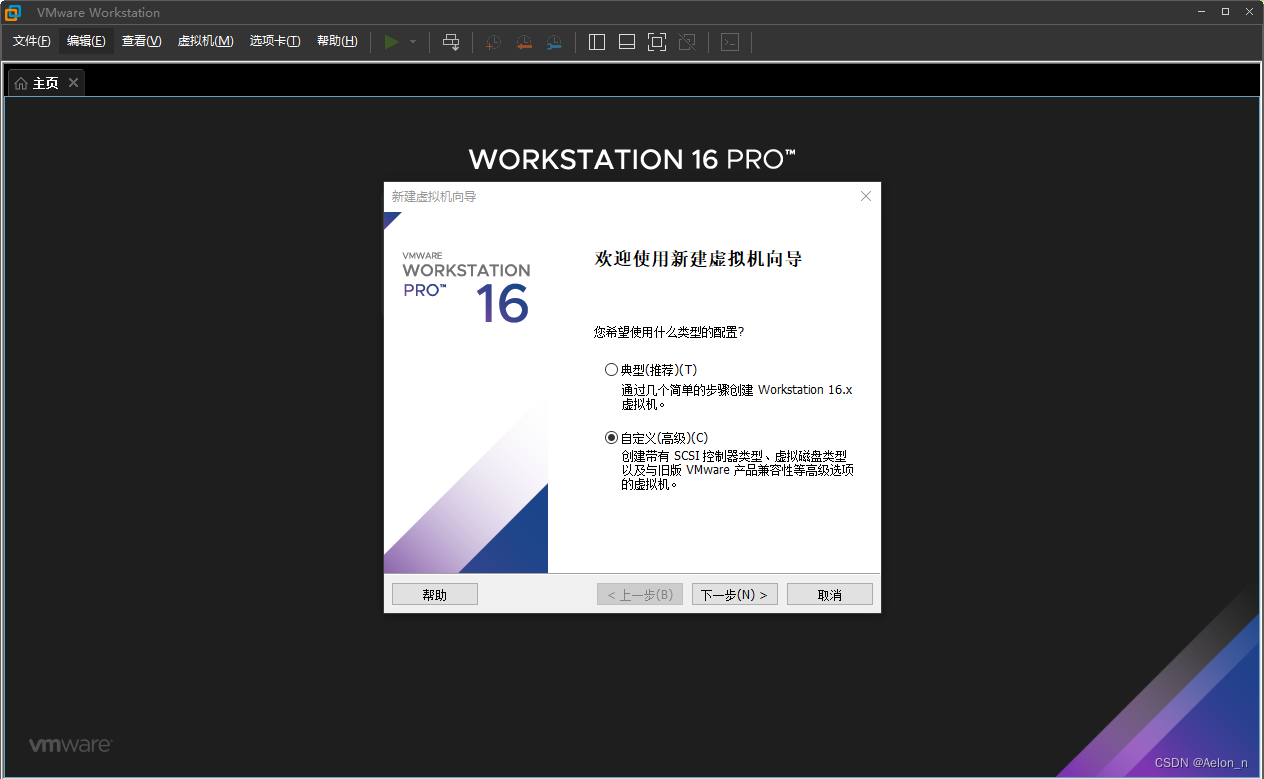Image resolution: width=1264 pixels, height=779 pixels.
Task: Minimize the VMware Workstation window
Action: coord(1201,12)
